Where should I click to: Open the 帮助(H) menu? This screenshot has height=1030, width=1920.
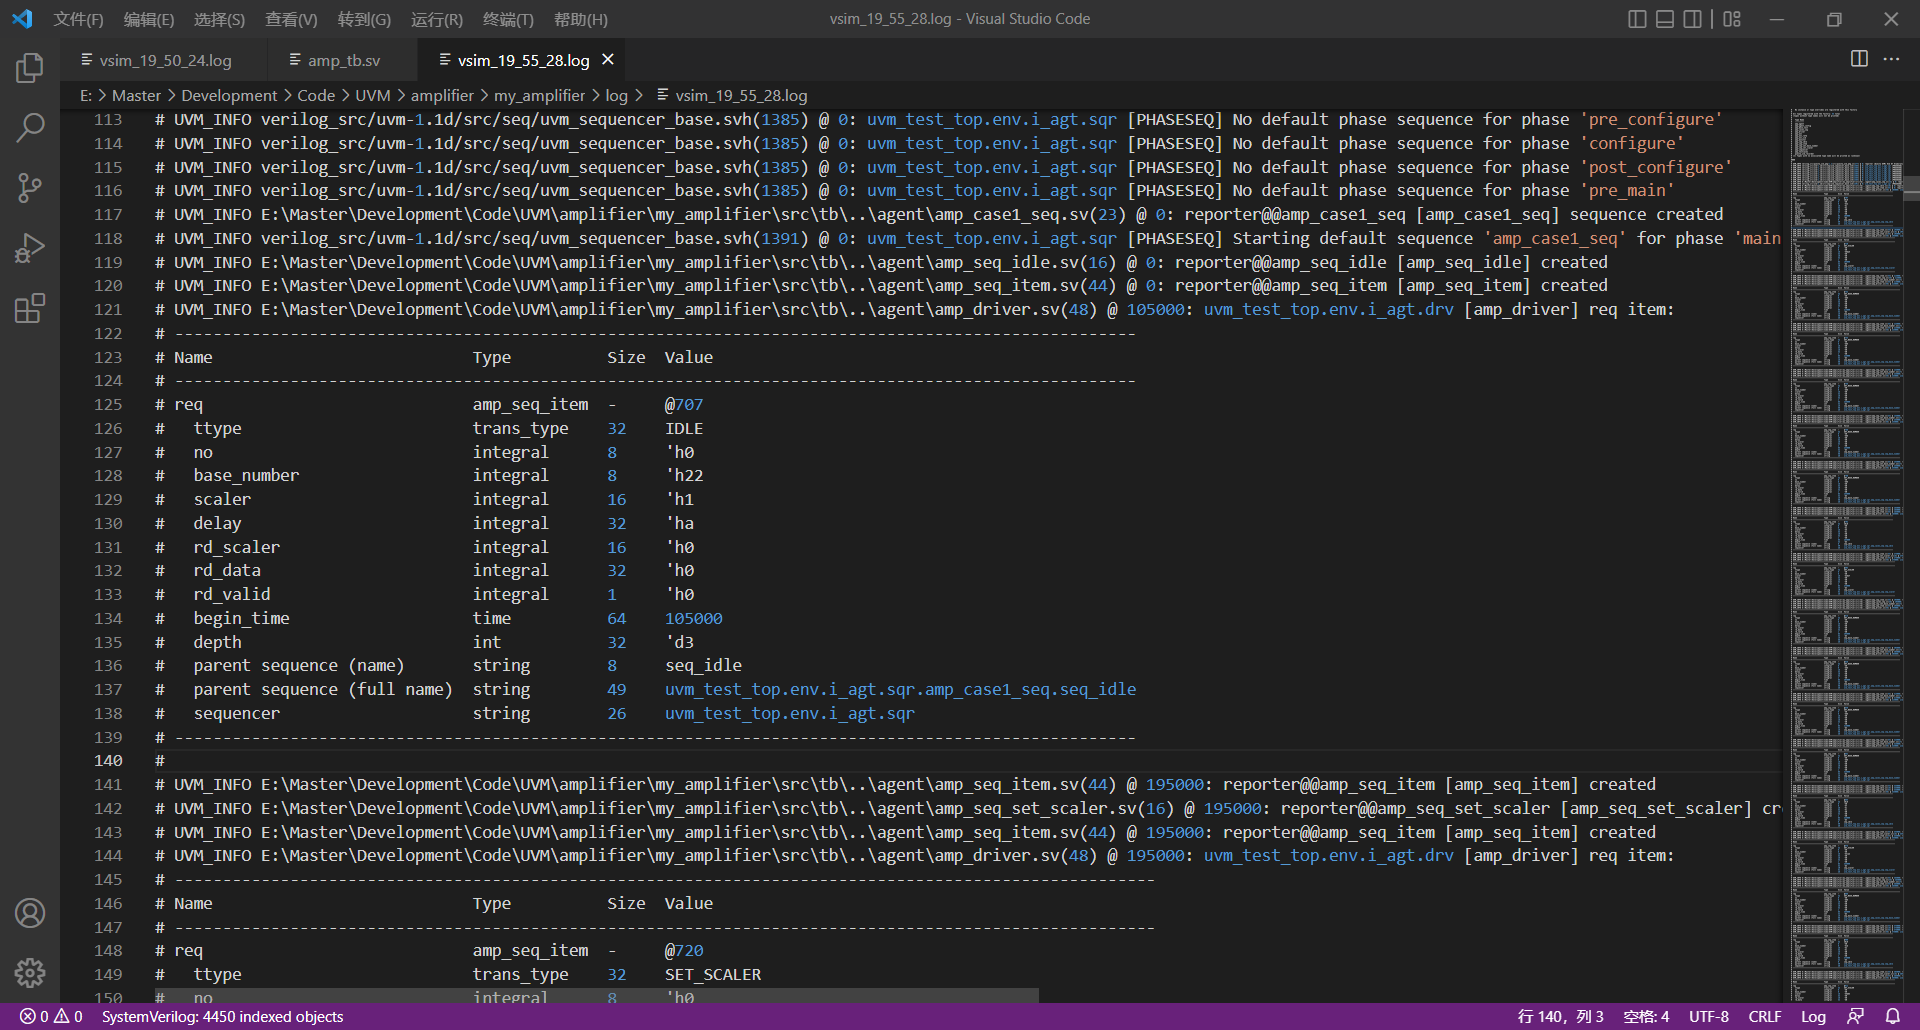click(x=580, y=19)
